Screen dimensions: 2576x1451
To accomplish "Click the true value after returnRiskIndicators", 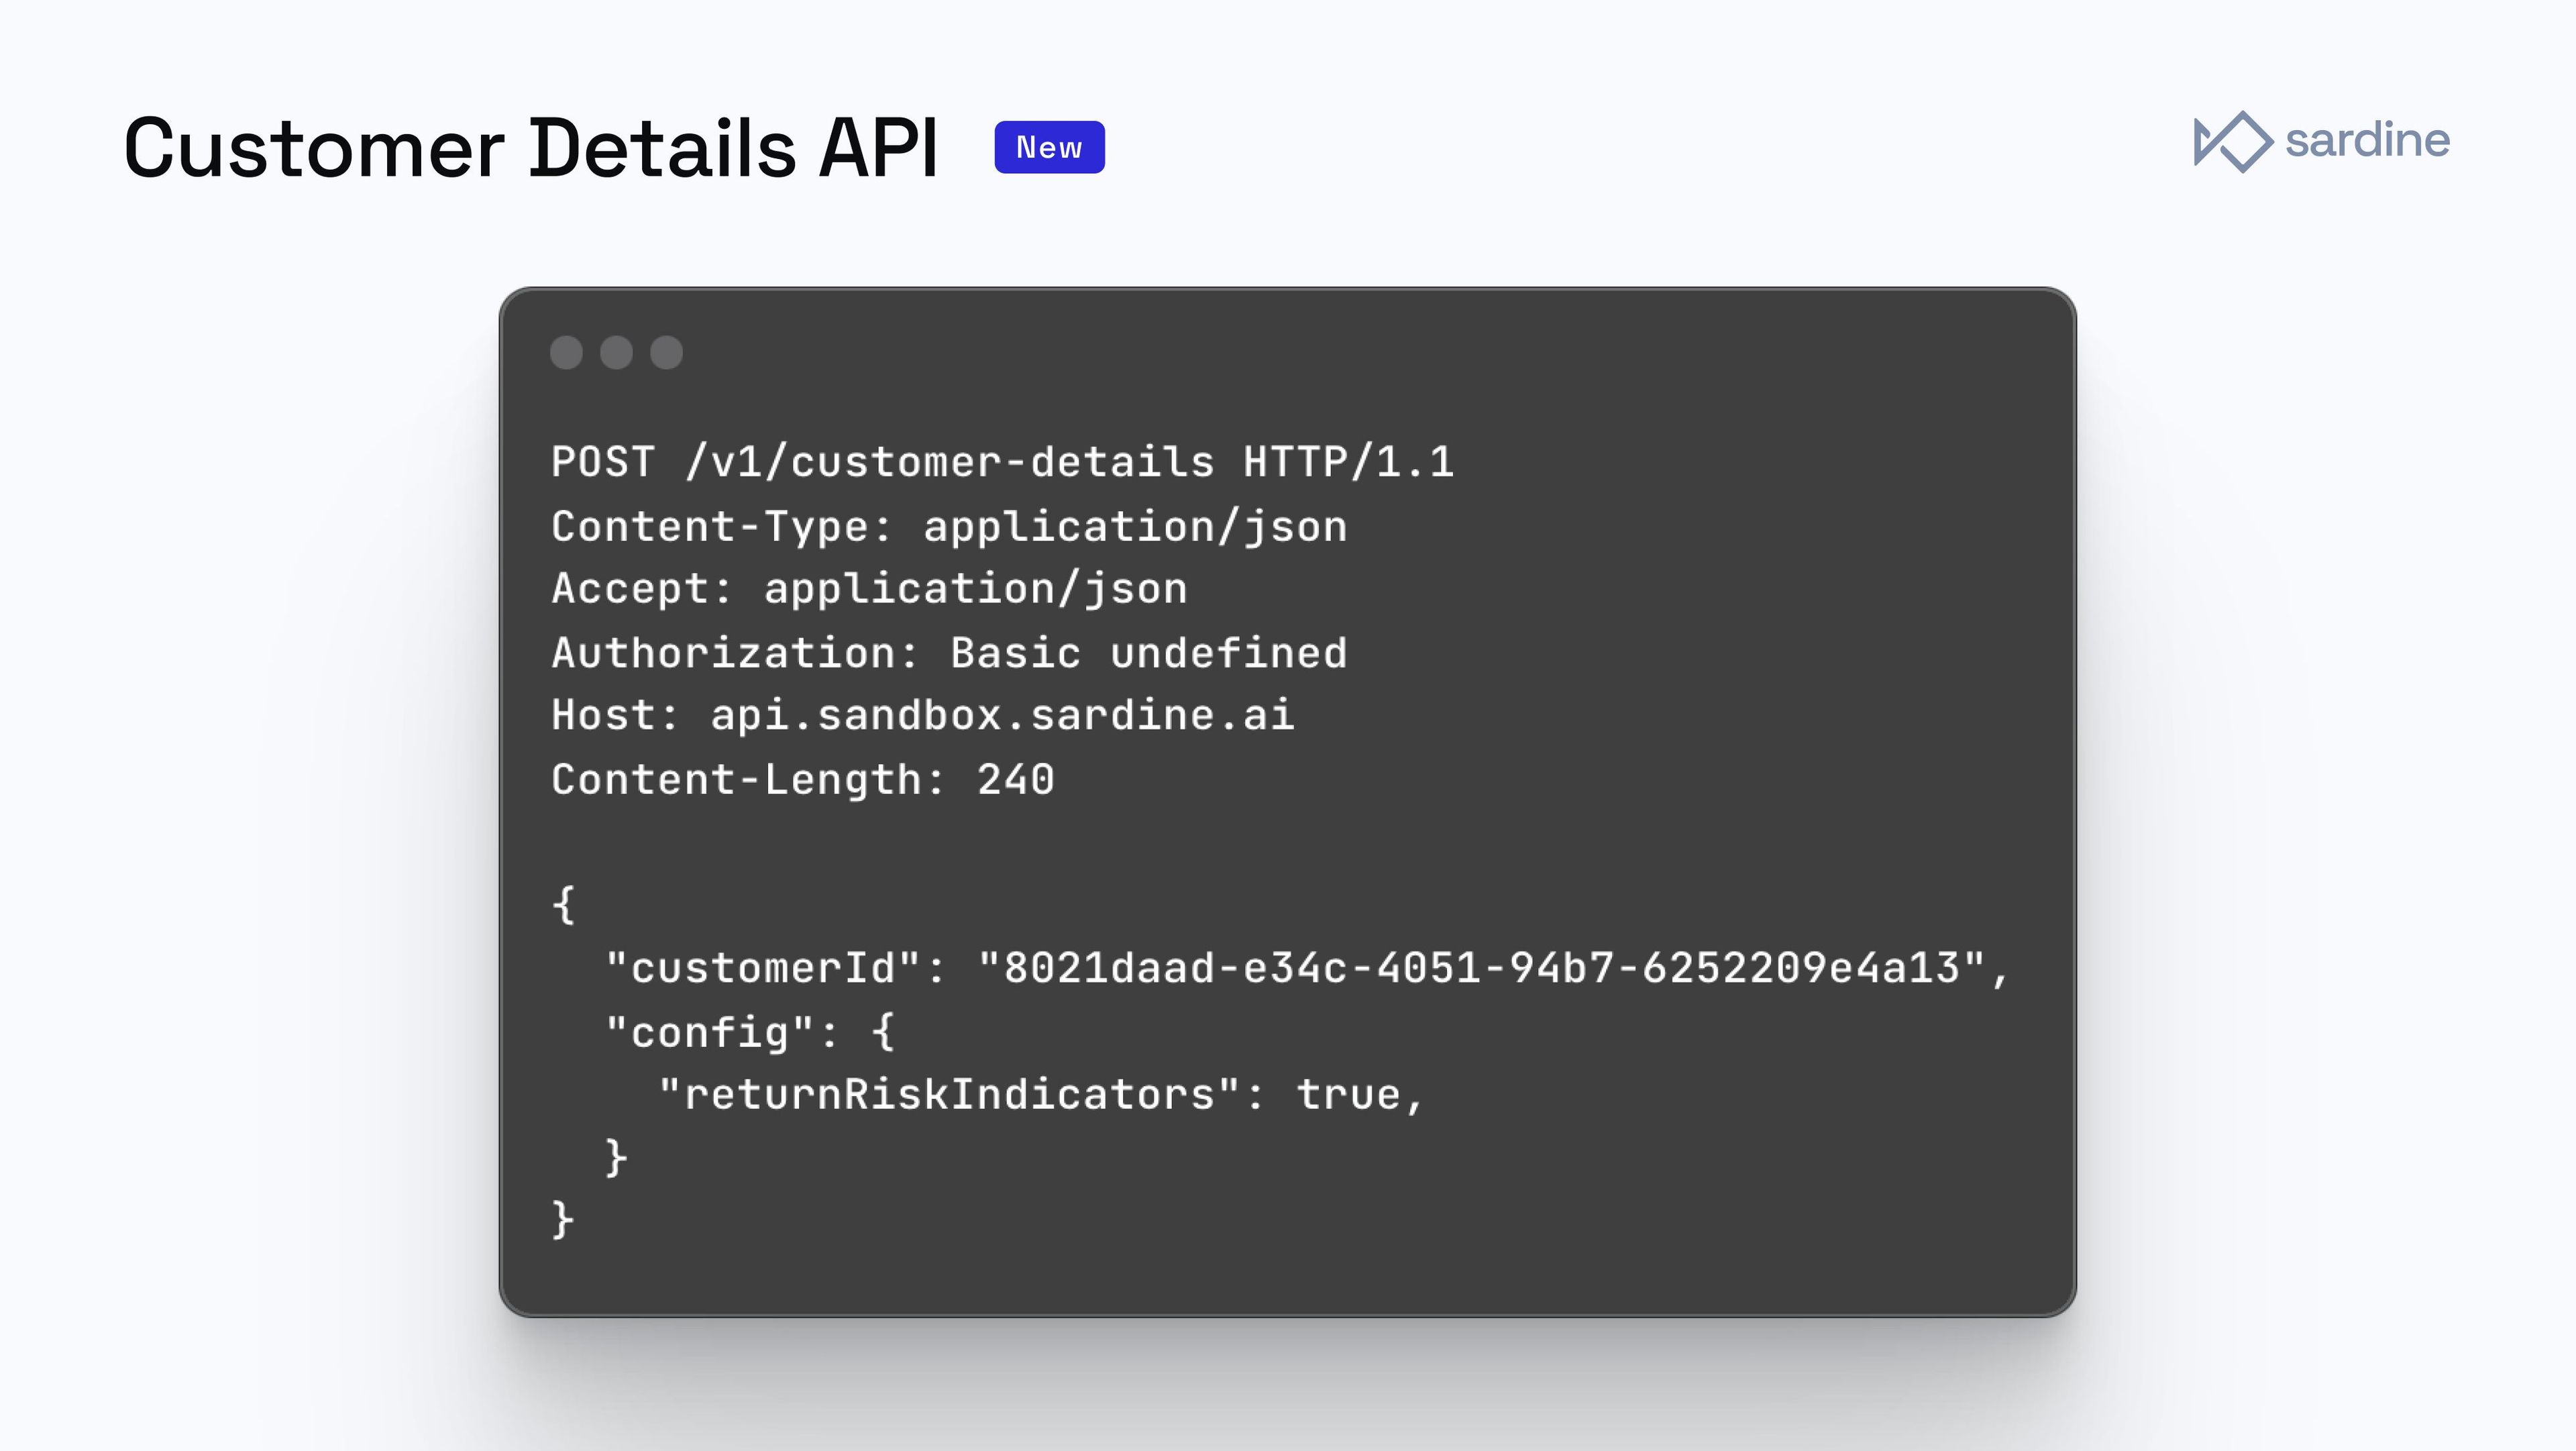I will [x=1348, y=1095].
